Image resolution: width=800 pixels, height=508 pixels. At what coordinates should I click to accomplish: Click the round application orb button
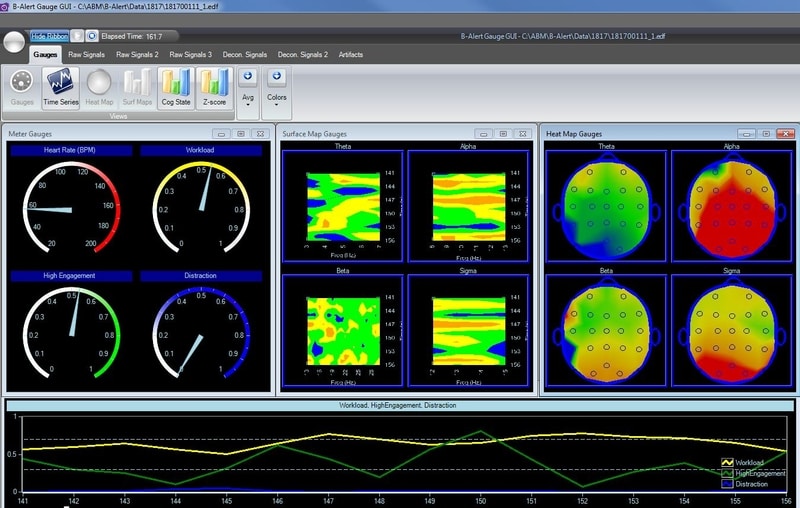coord(15,42)
